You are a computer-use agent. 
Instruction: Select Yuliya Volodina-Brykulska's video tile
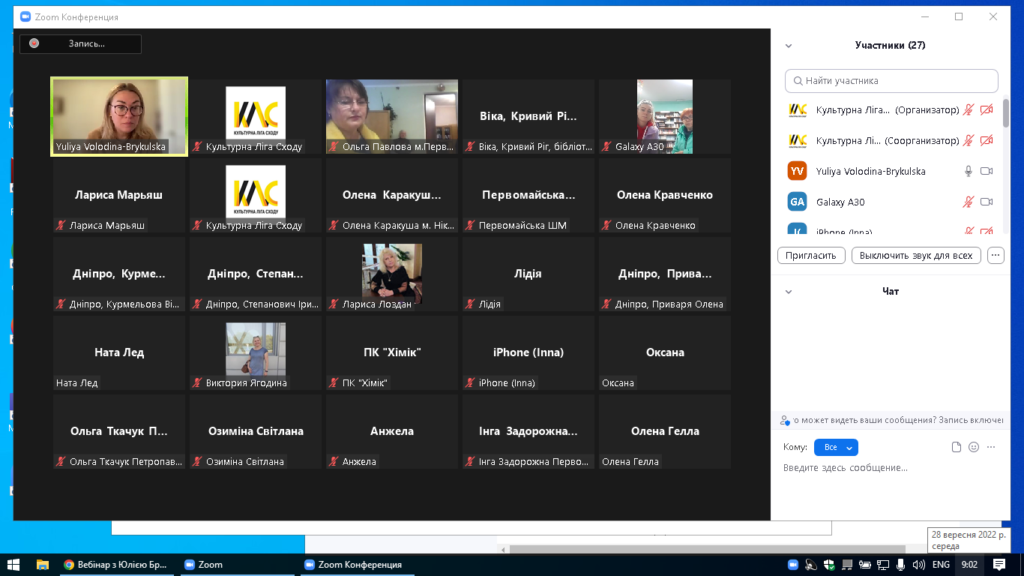point(119,117)
